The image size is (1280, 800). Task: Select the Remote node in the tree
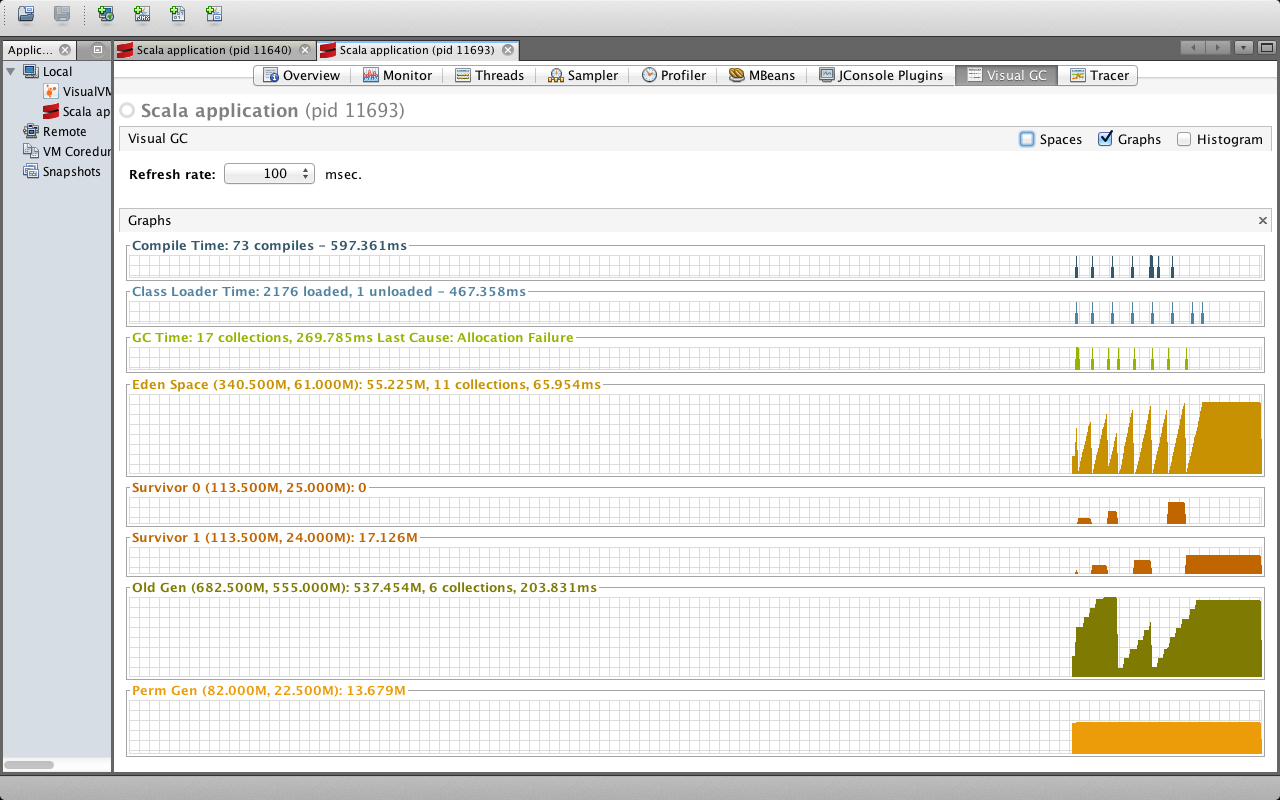coord(55,132)
